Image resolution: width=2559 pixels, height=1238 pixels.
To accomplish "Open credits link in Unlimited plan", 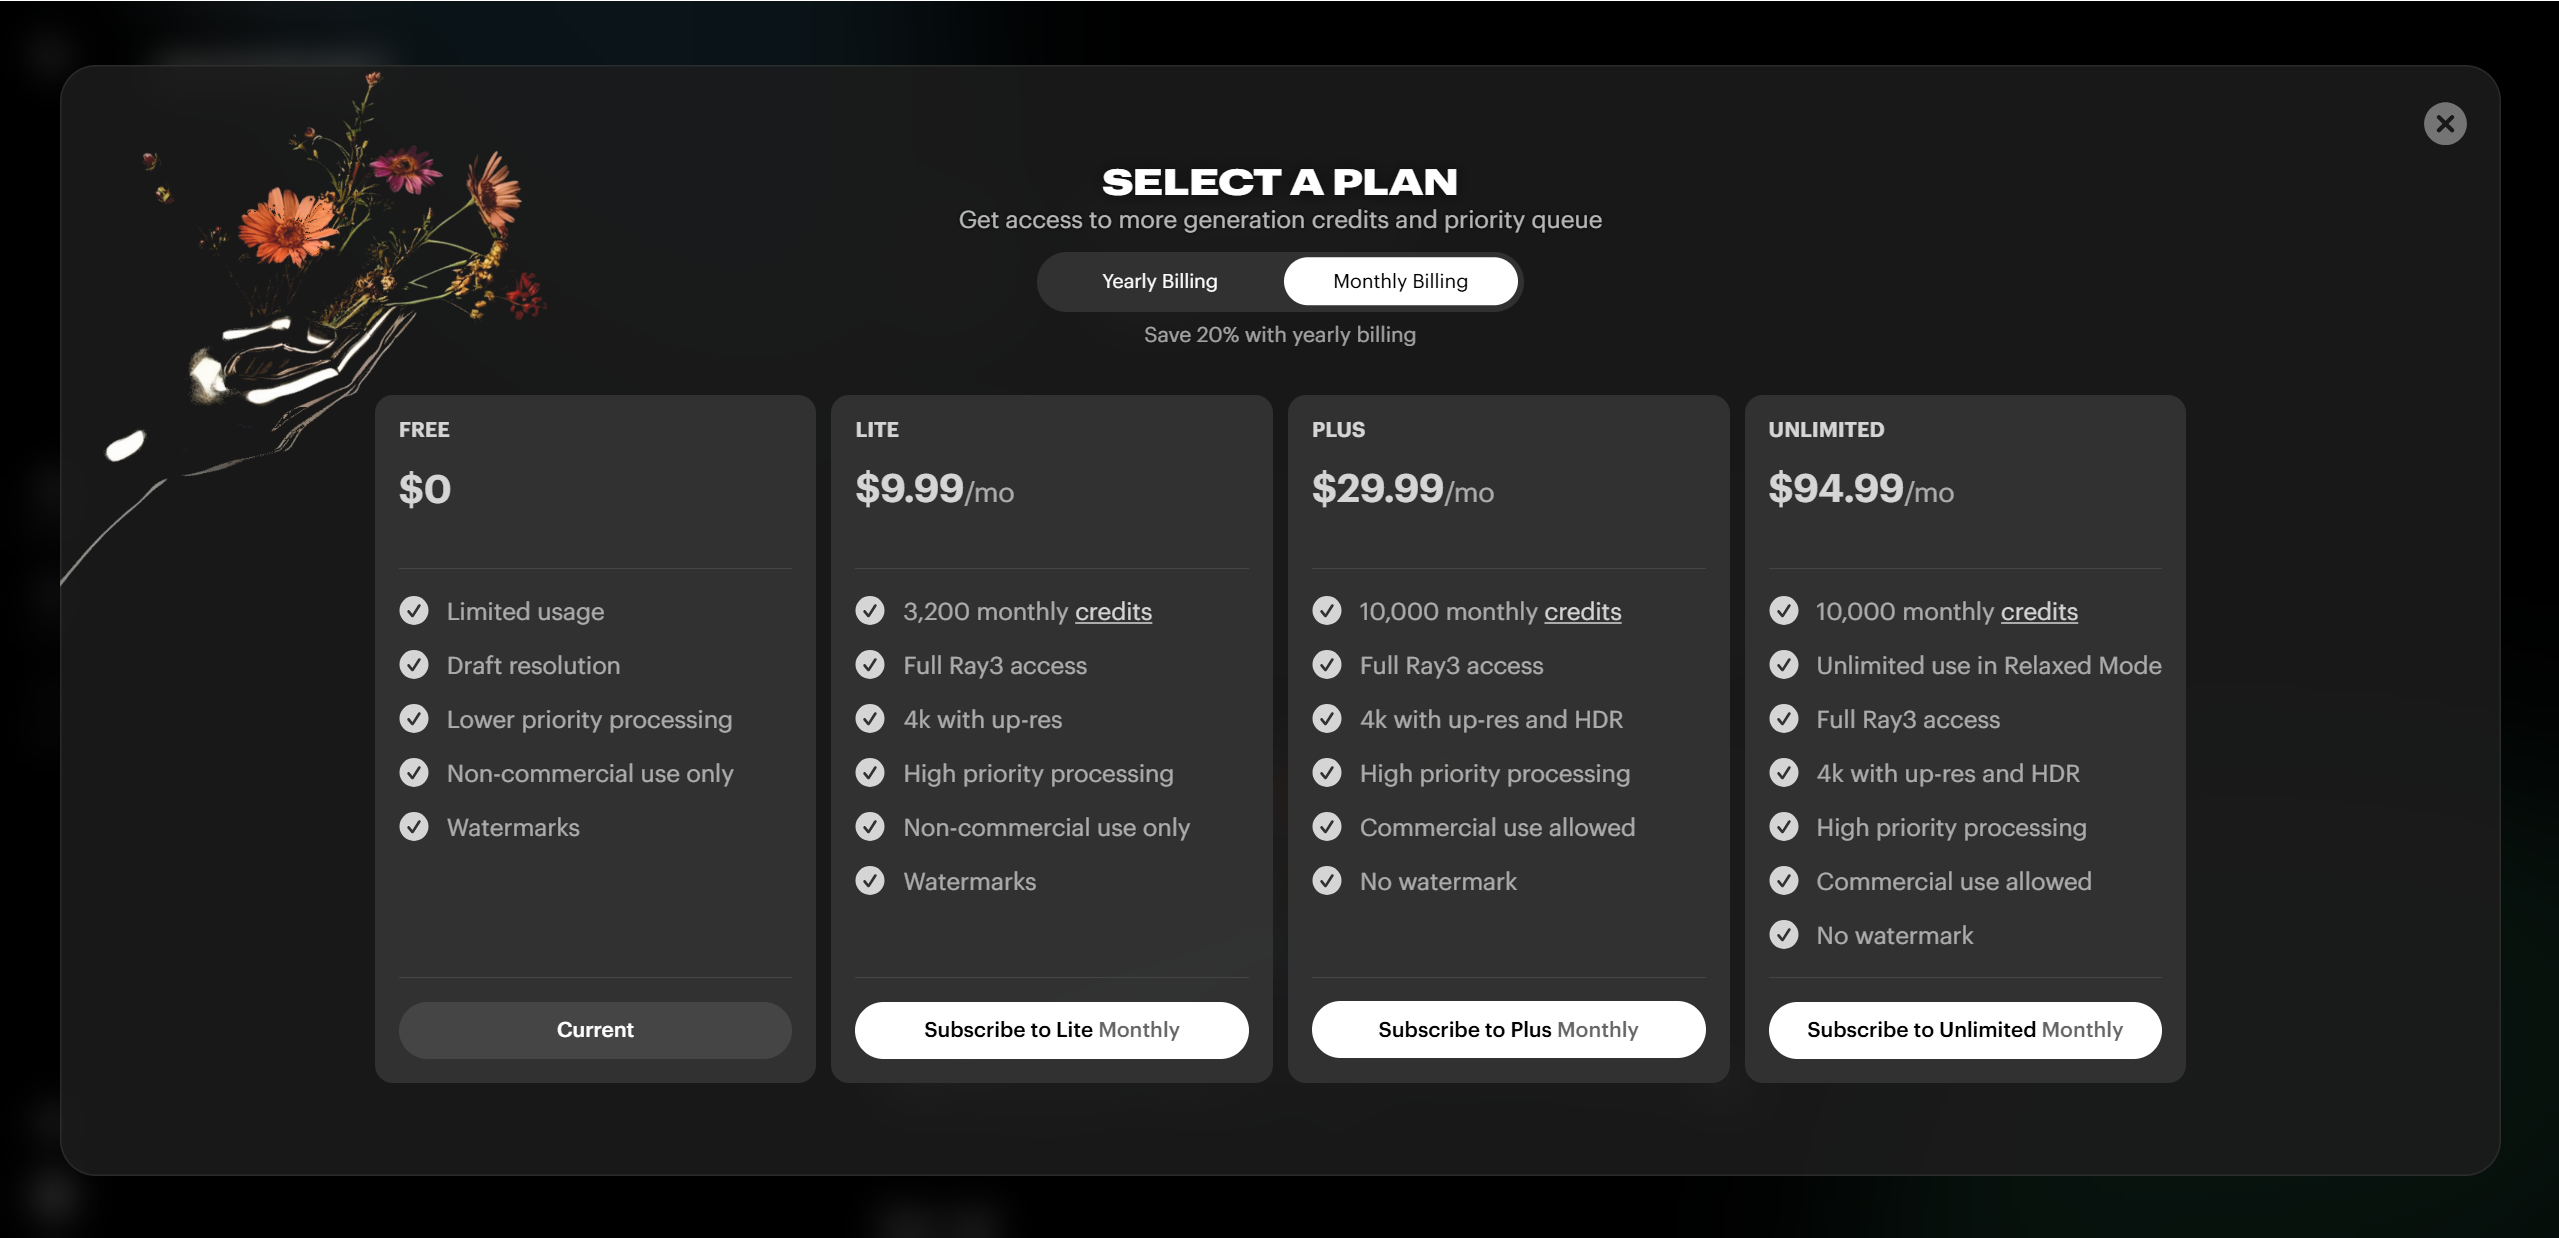I will tap(2038, 611).
